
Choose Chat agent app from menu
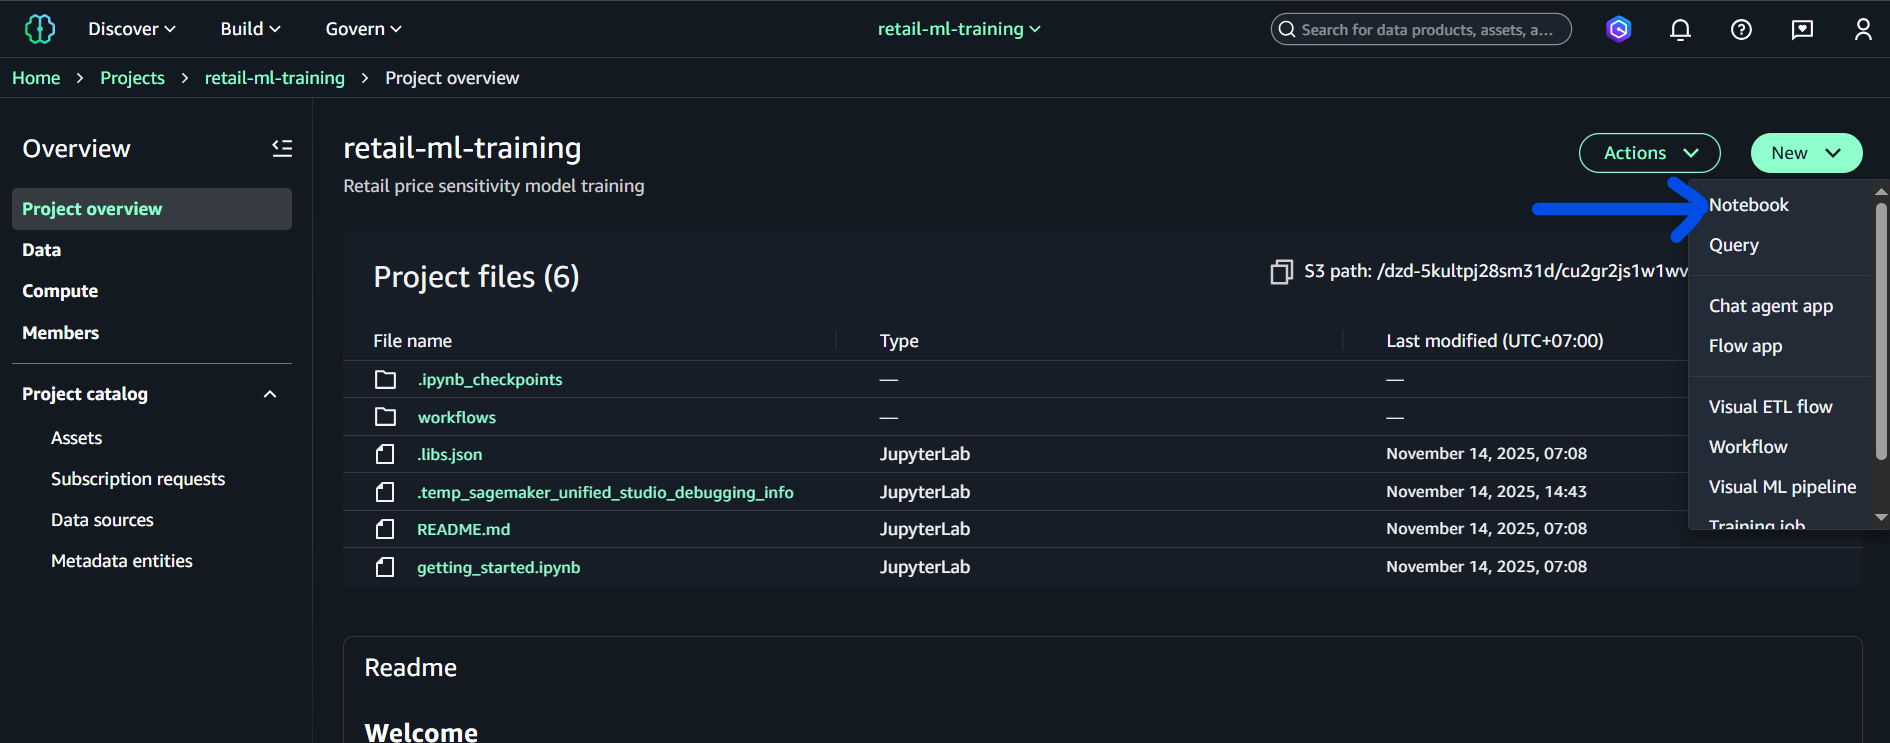[x=1771, y=306]
